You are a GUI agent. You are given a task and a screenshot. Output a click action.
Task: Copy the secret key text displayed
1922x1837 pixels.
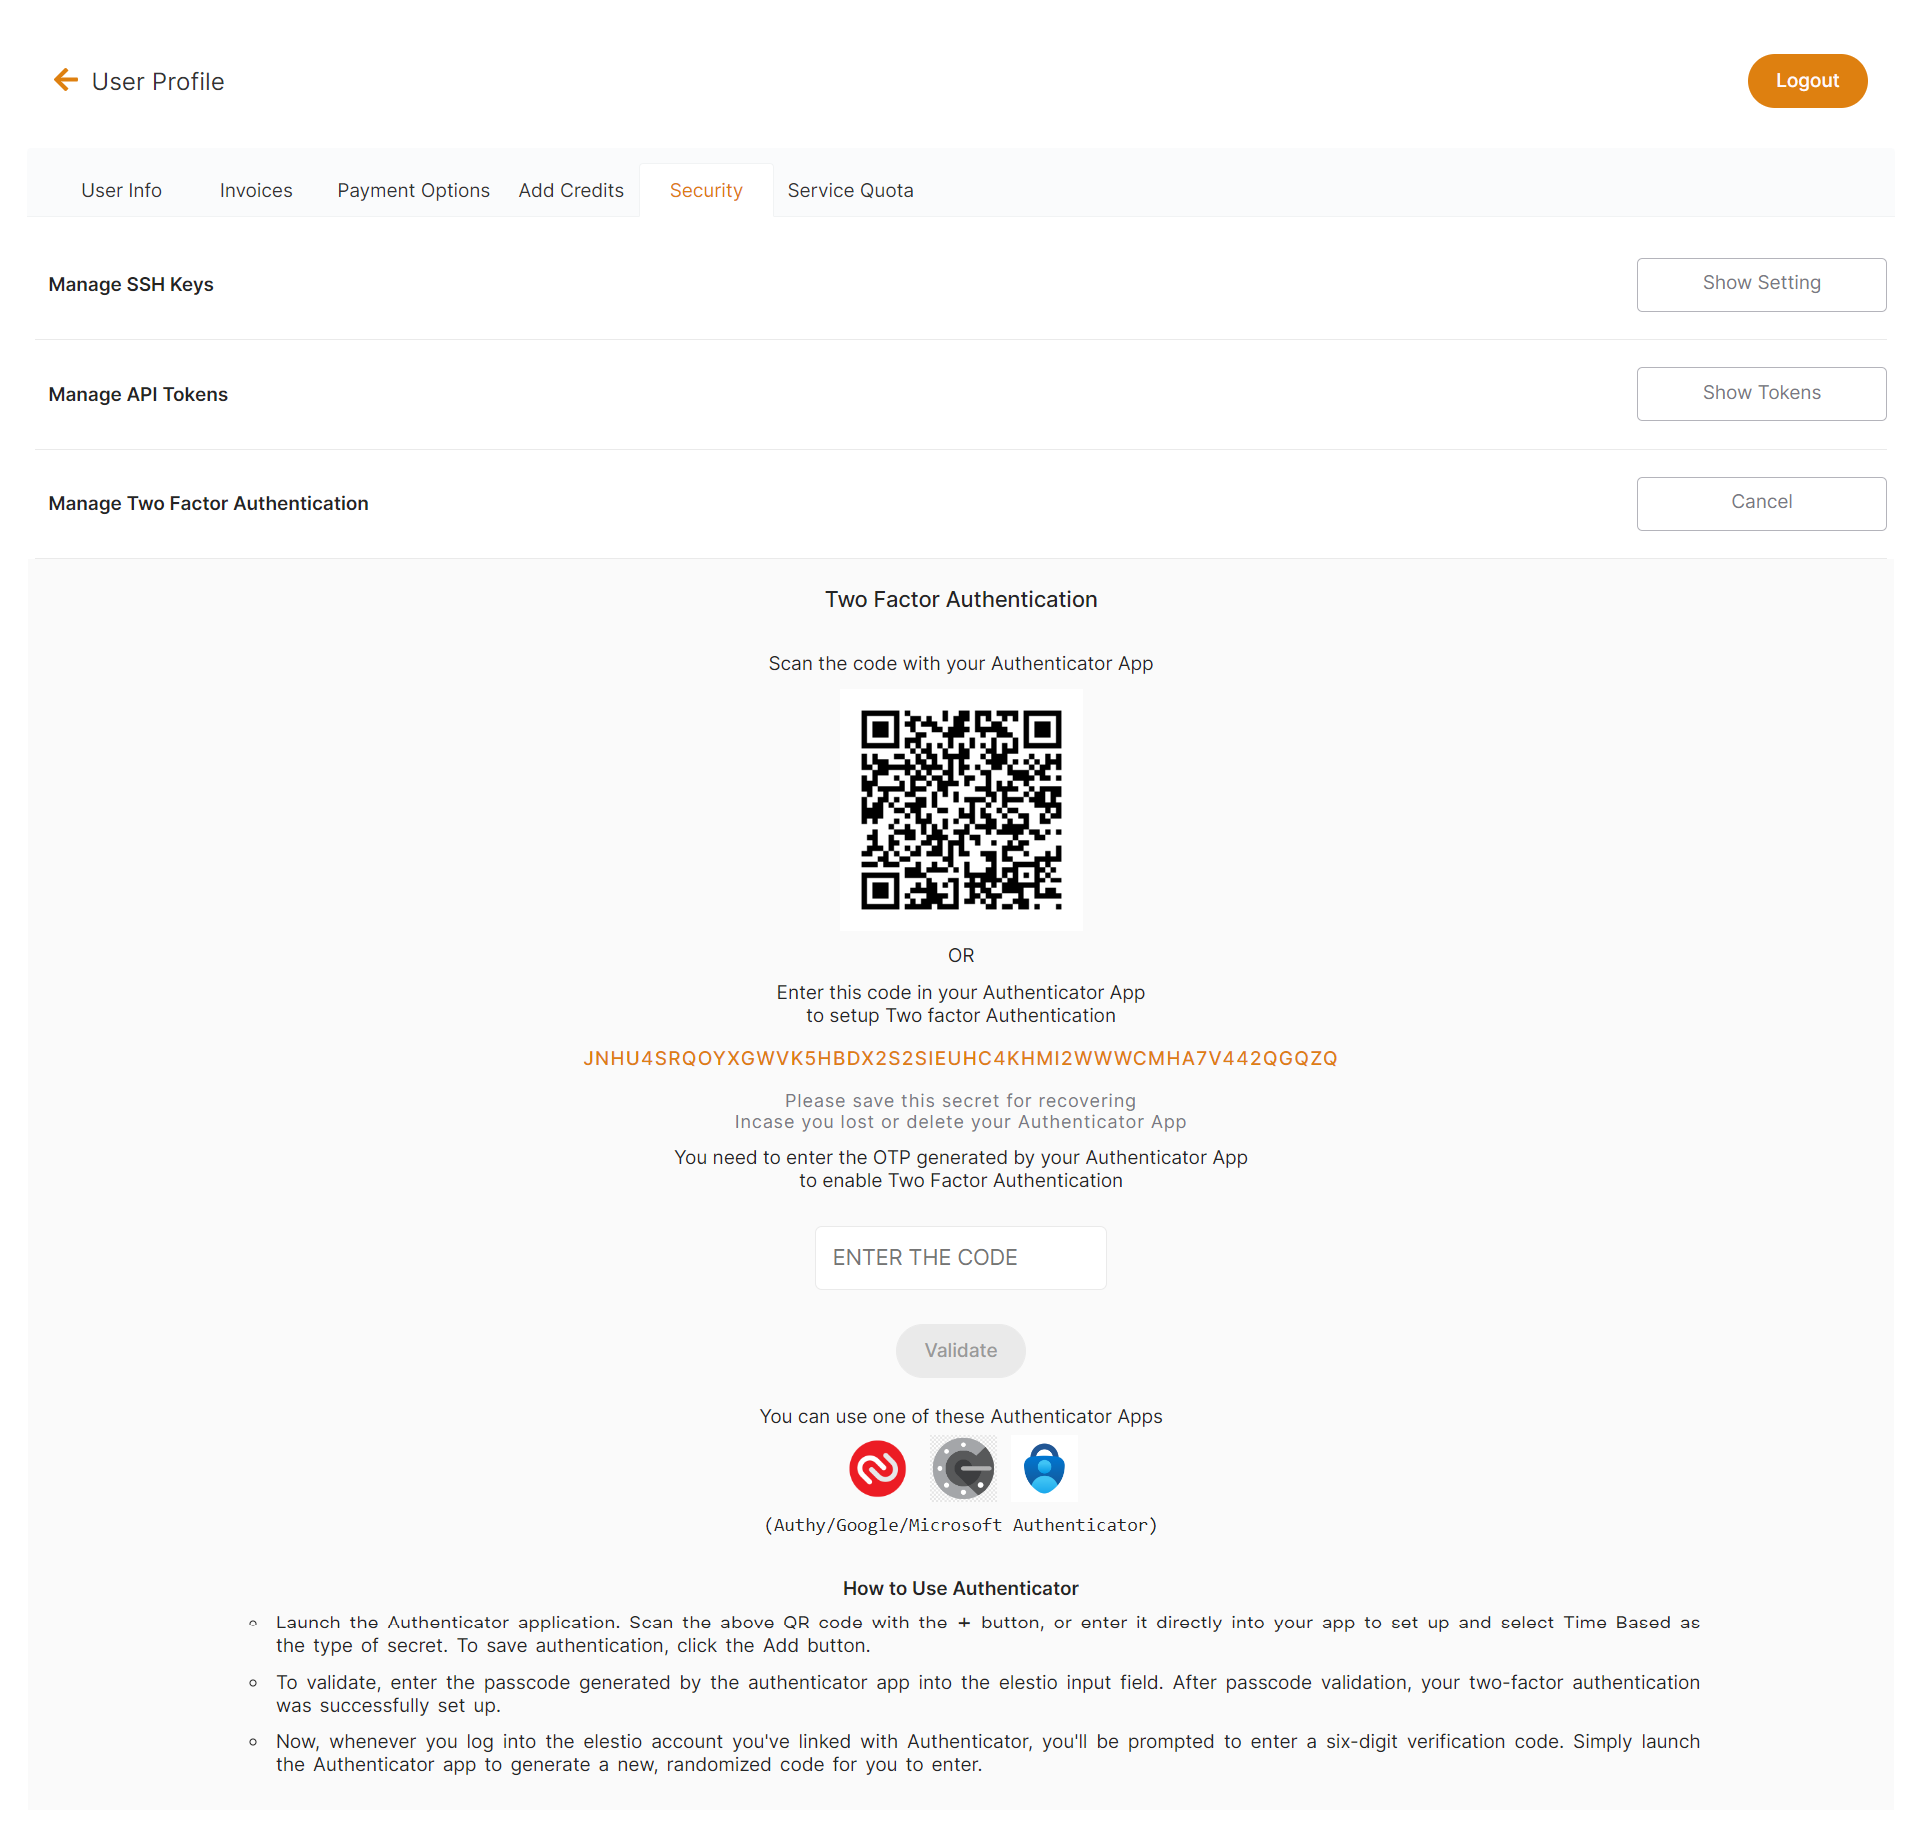coord(959,1058)
